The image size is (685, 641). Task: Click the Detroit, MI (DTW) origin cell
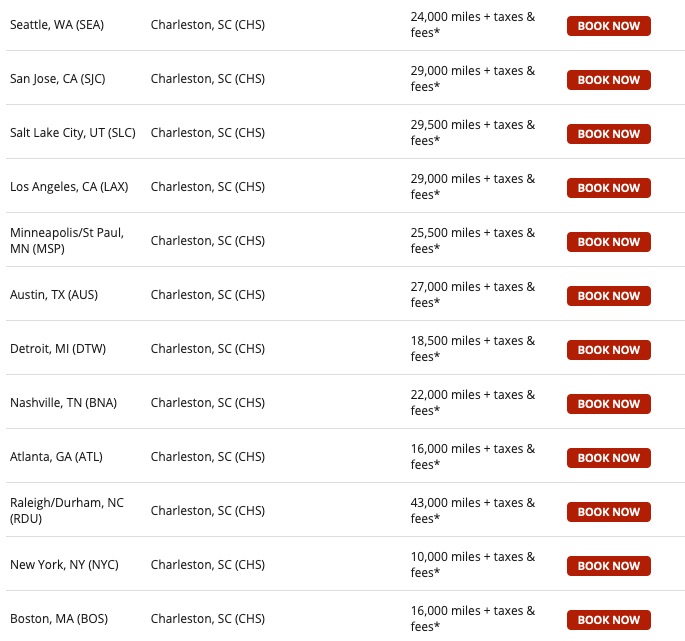pyautogui.click(x=58, y=349)
